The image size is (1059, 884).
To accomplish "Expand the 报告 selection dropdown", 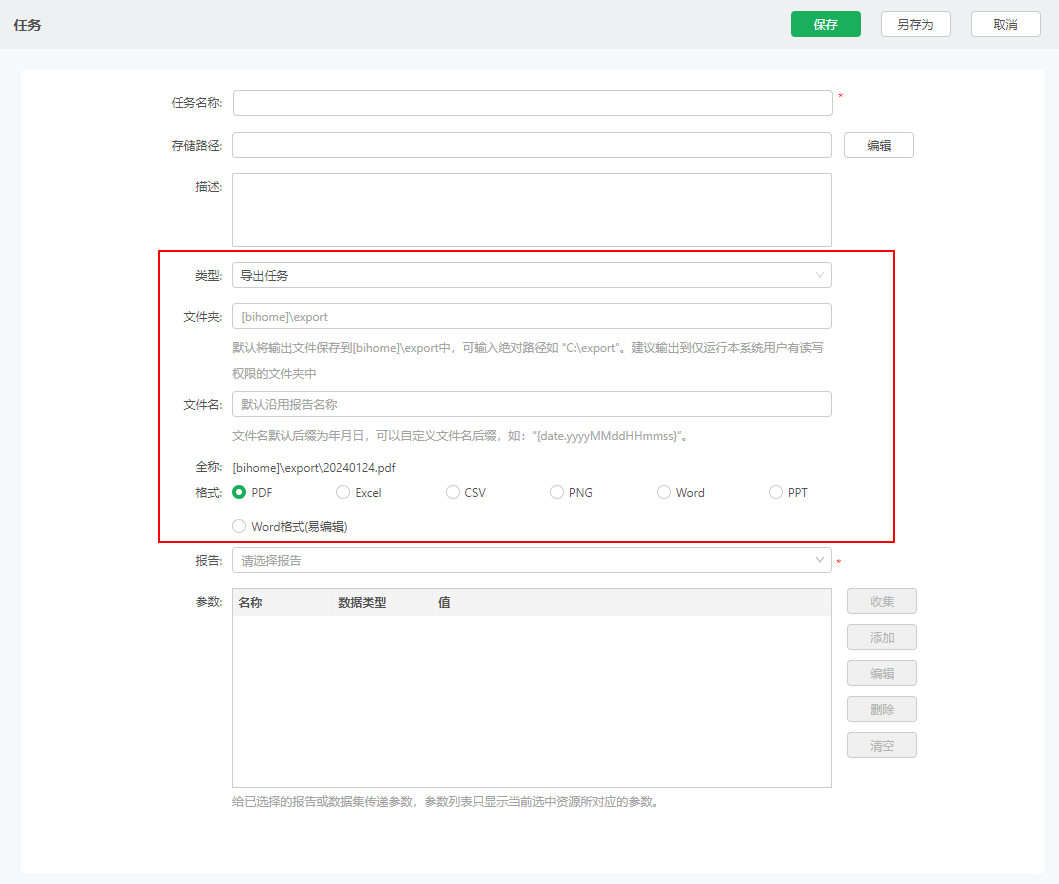I will [532, 560].
